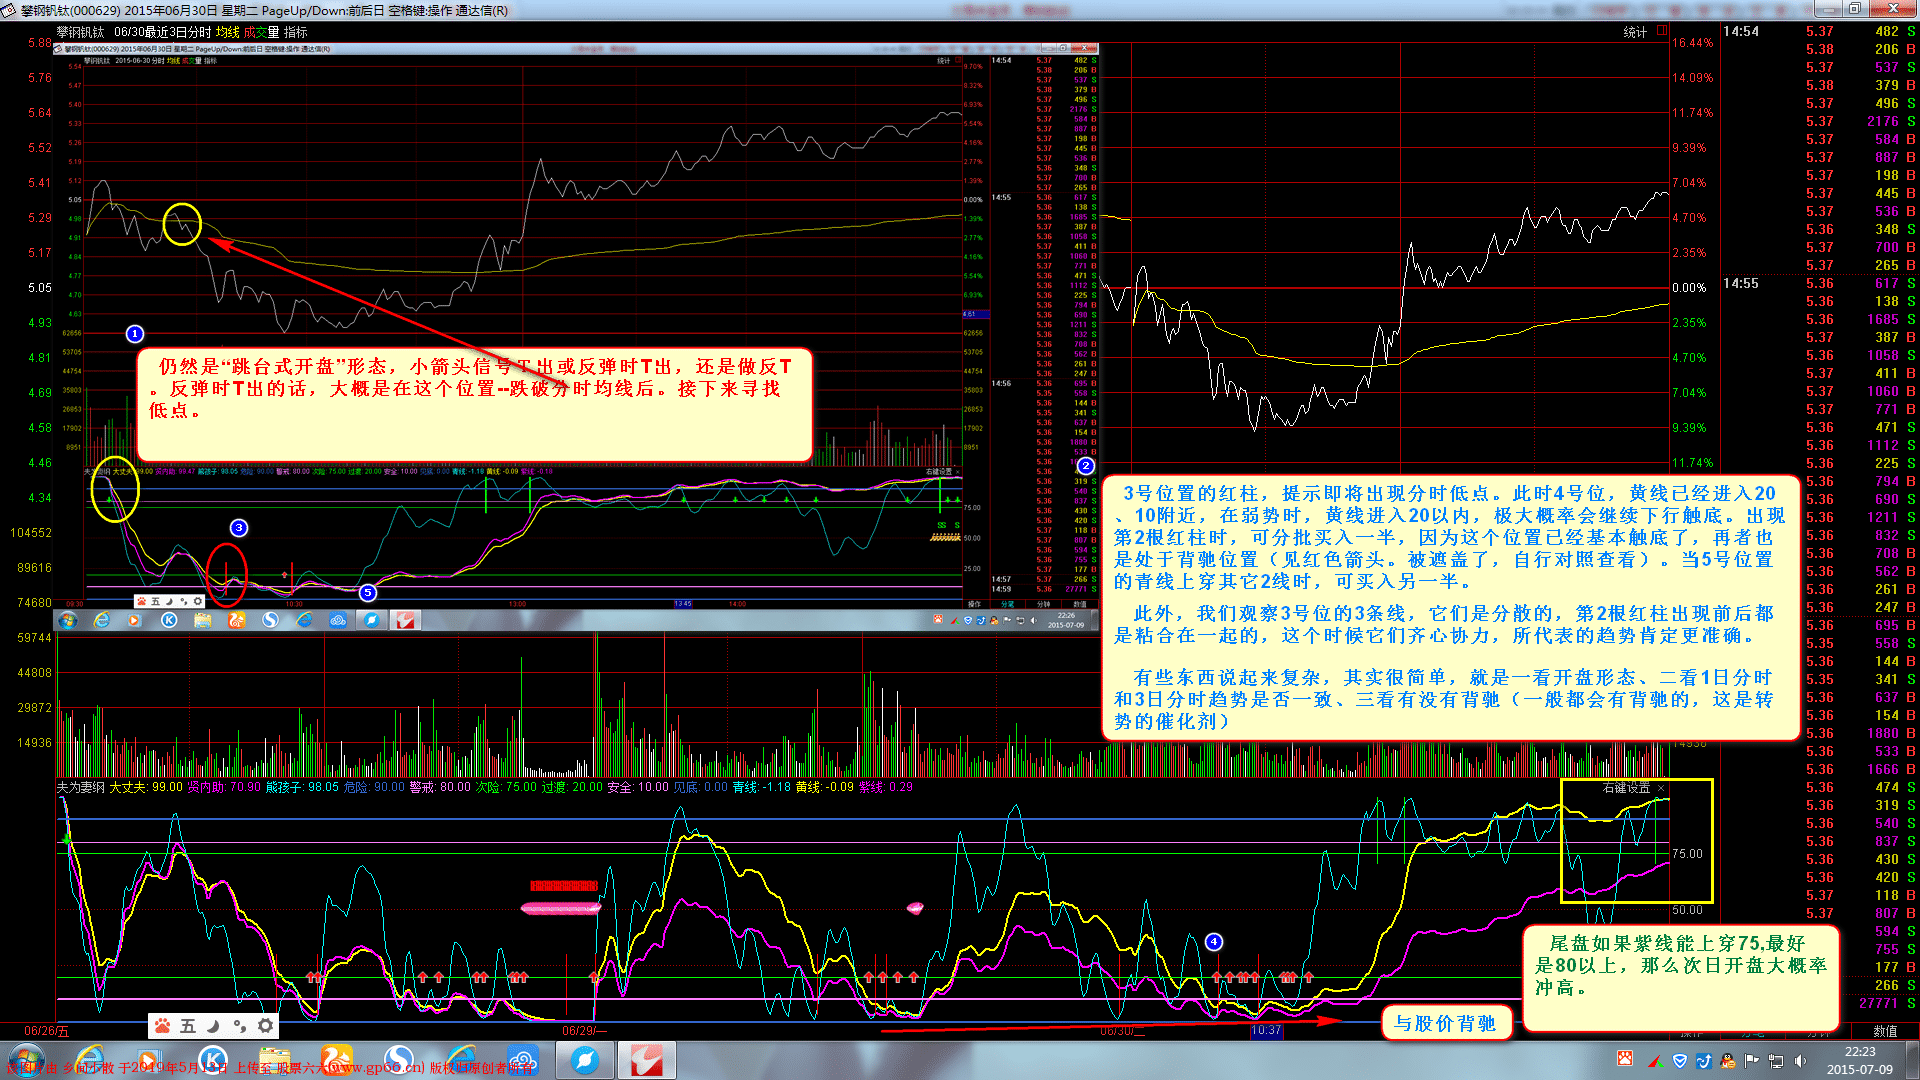The height and width of the screenshot is (1080, 1920).
Task: Click the 0.00% percent axis label
Action: pos(1690,287)
